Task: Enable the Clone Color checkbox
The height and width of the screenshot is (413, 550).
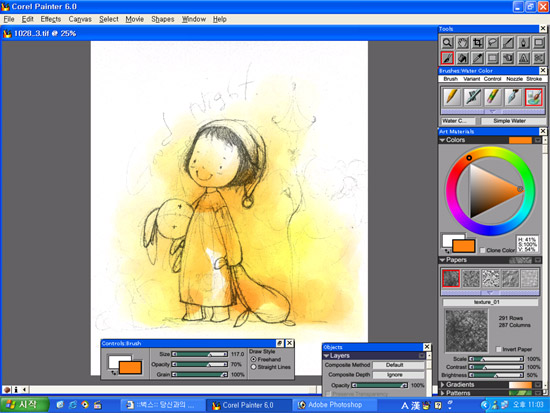Action: coord(483,250)
